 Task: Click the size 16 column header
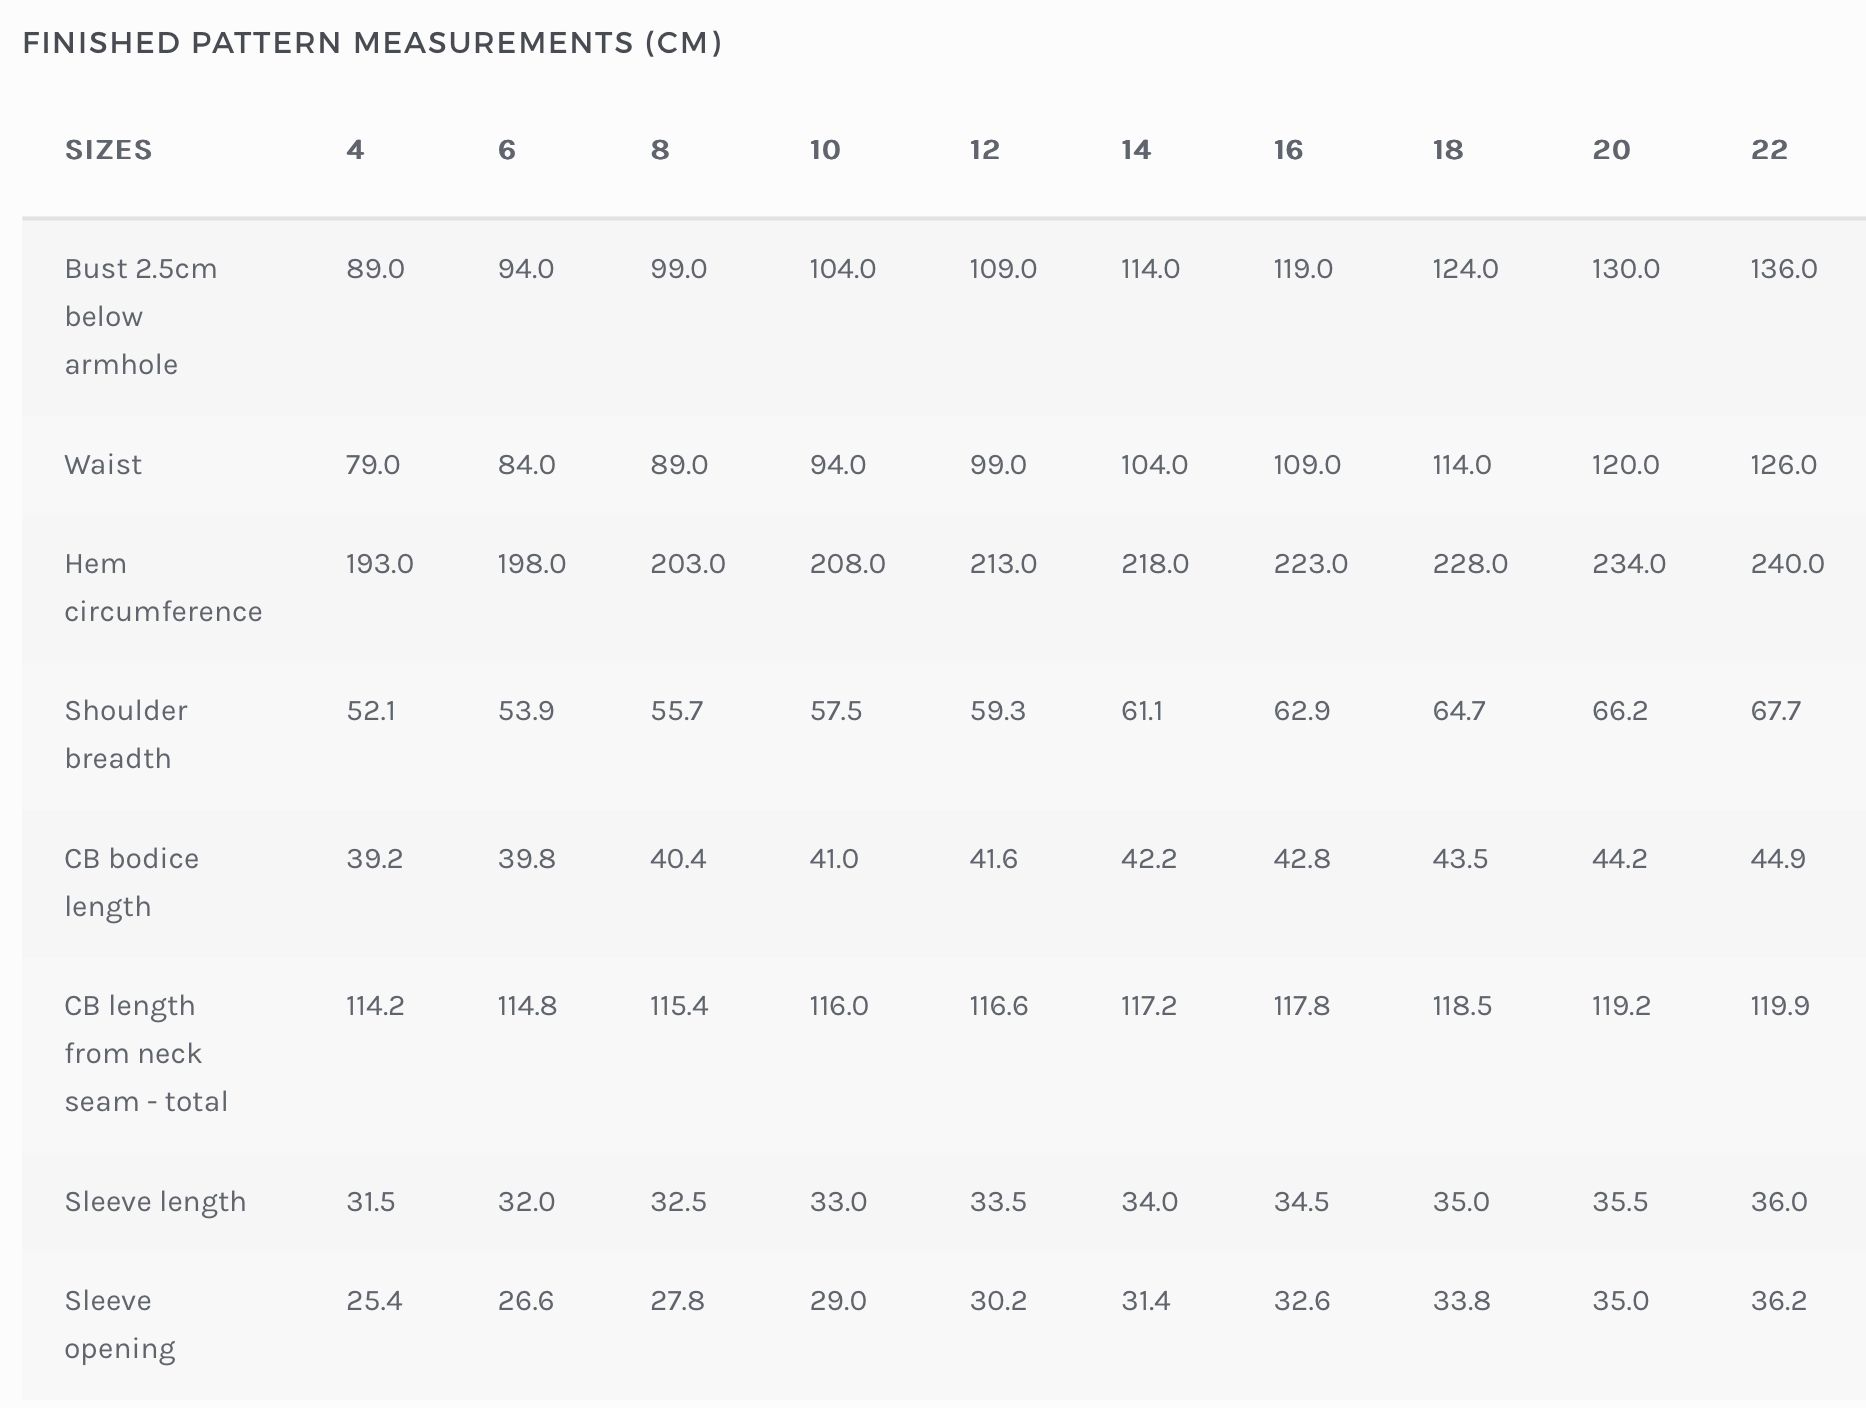pos(1288,150)
